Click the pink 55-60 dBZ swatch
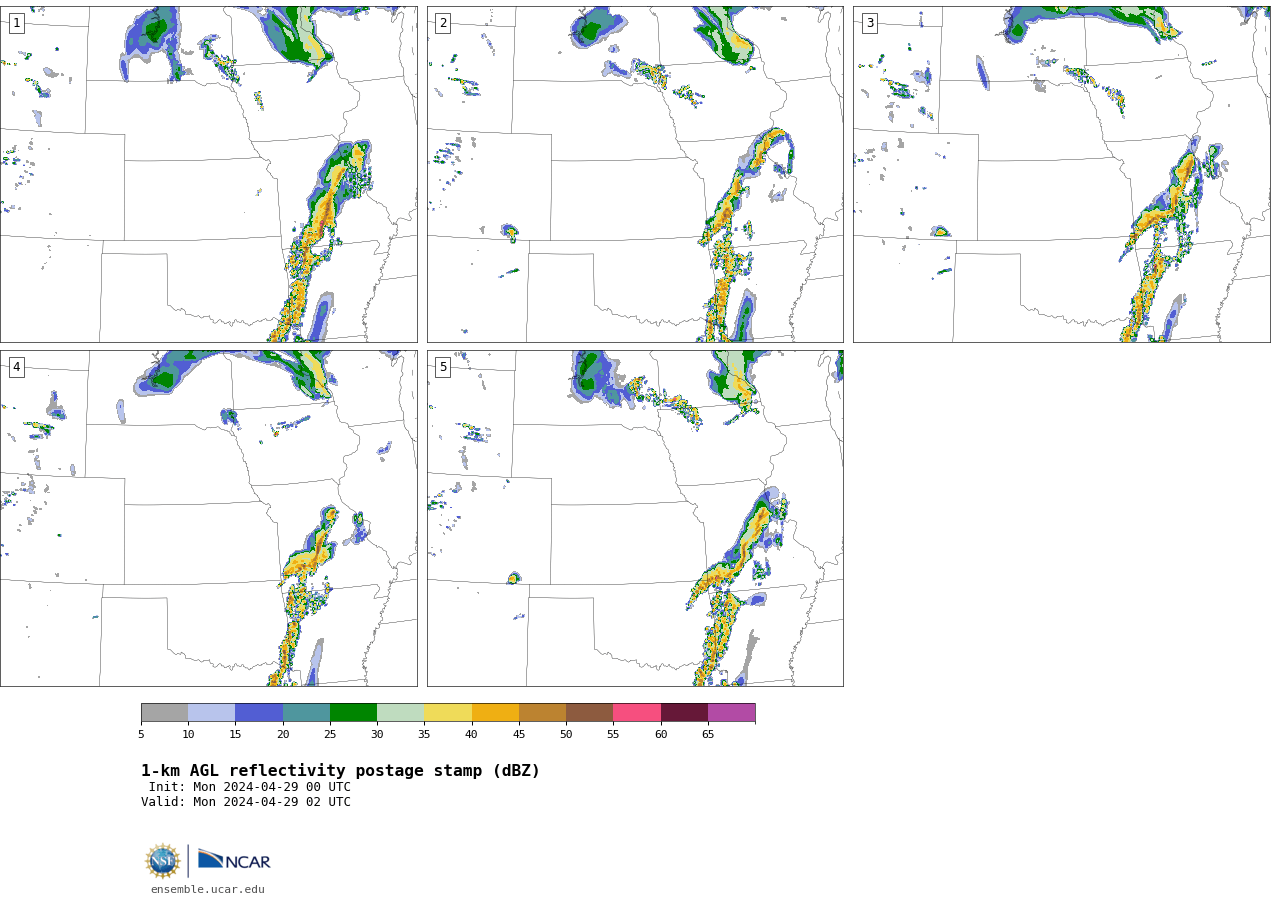This screenshot has height=901, width=1280. [x=637, y=713]
